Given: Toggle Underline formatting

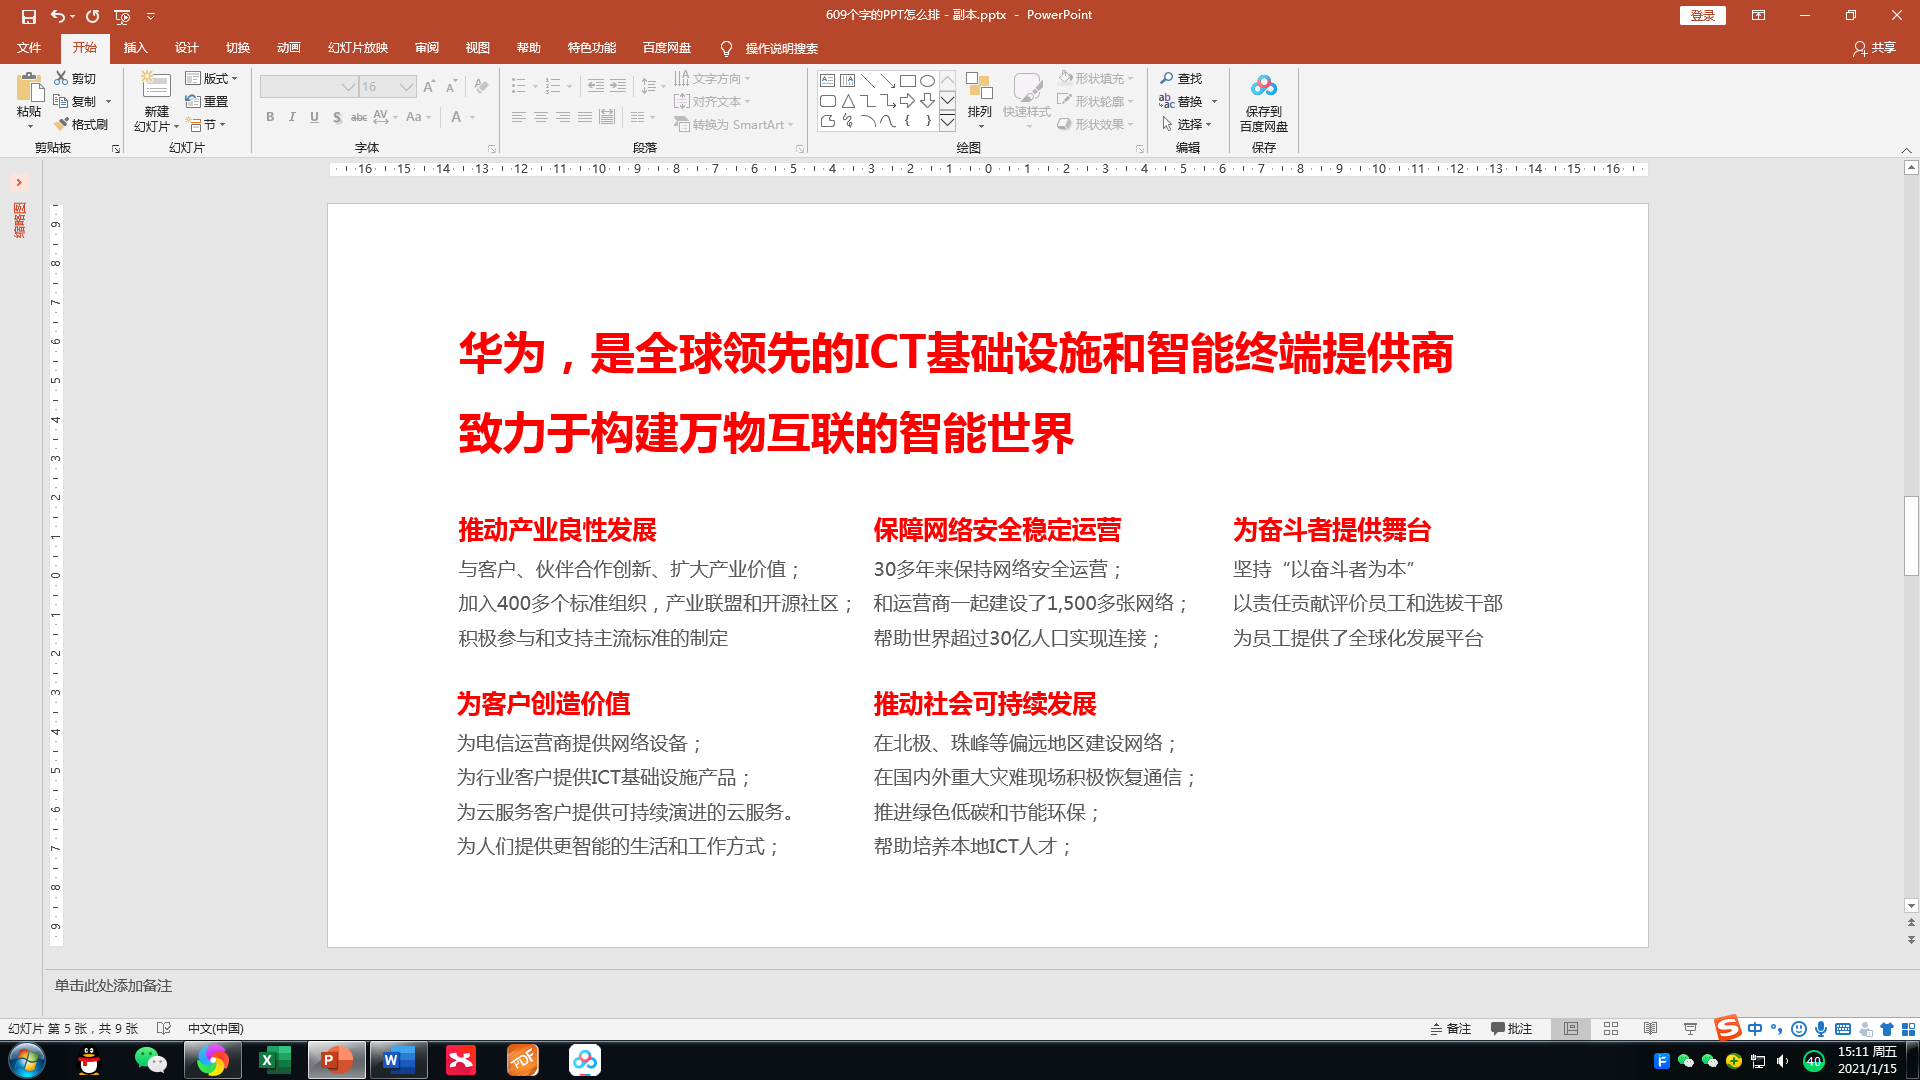Looking at the screenshot, I should tap(314, 117).
